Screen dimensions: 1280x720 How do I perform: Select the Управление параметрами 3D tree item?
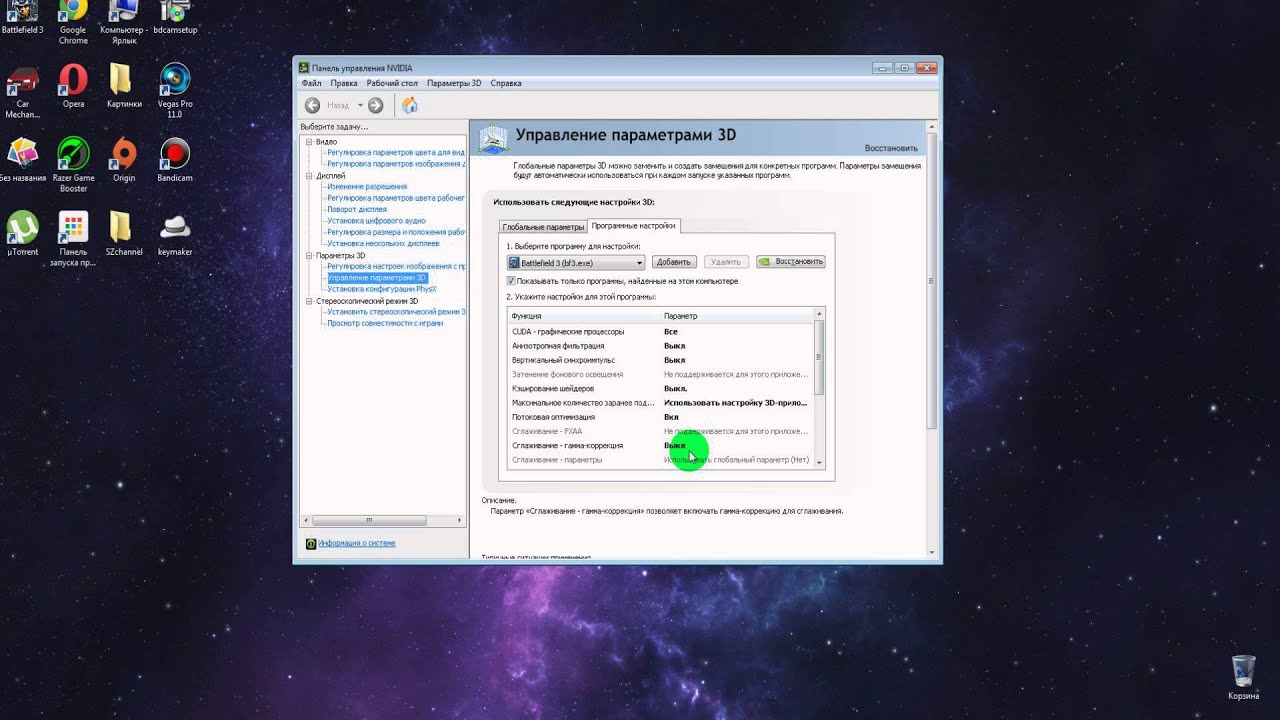[377, 278]
